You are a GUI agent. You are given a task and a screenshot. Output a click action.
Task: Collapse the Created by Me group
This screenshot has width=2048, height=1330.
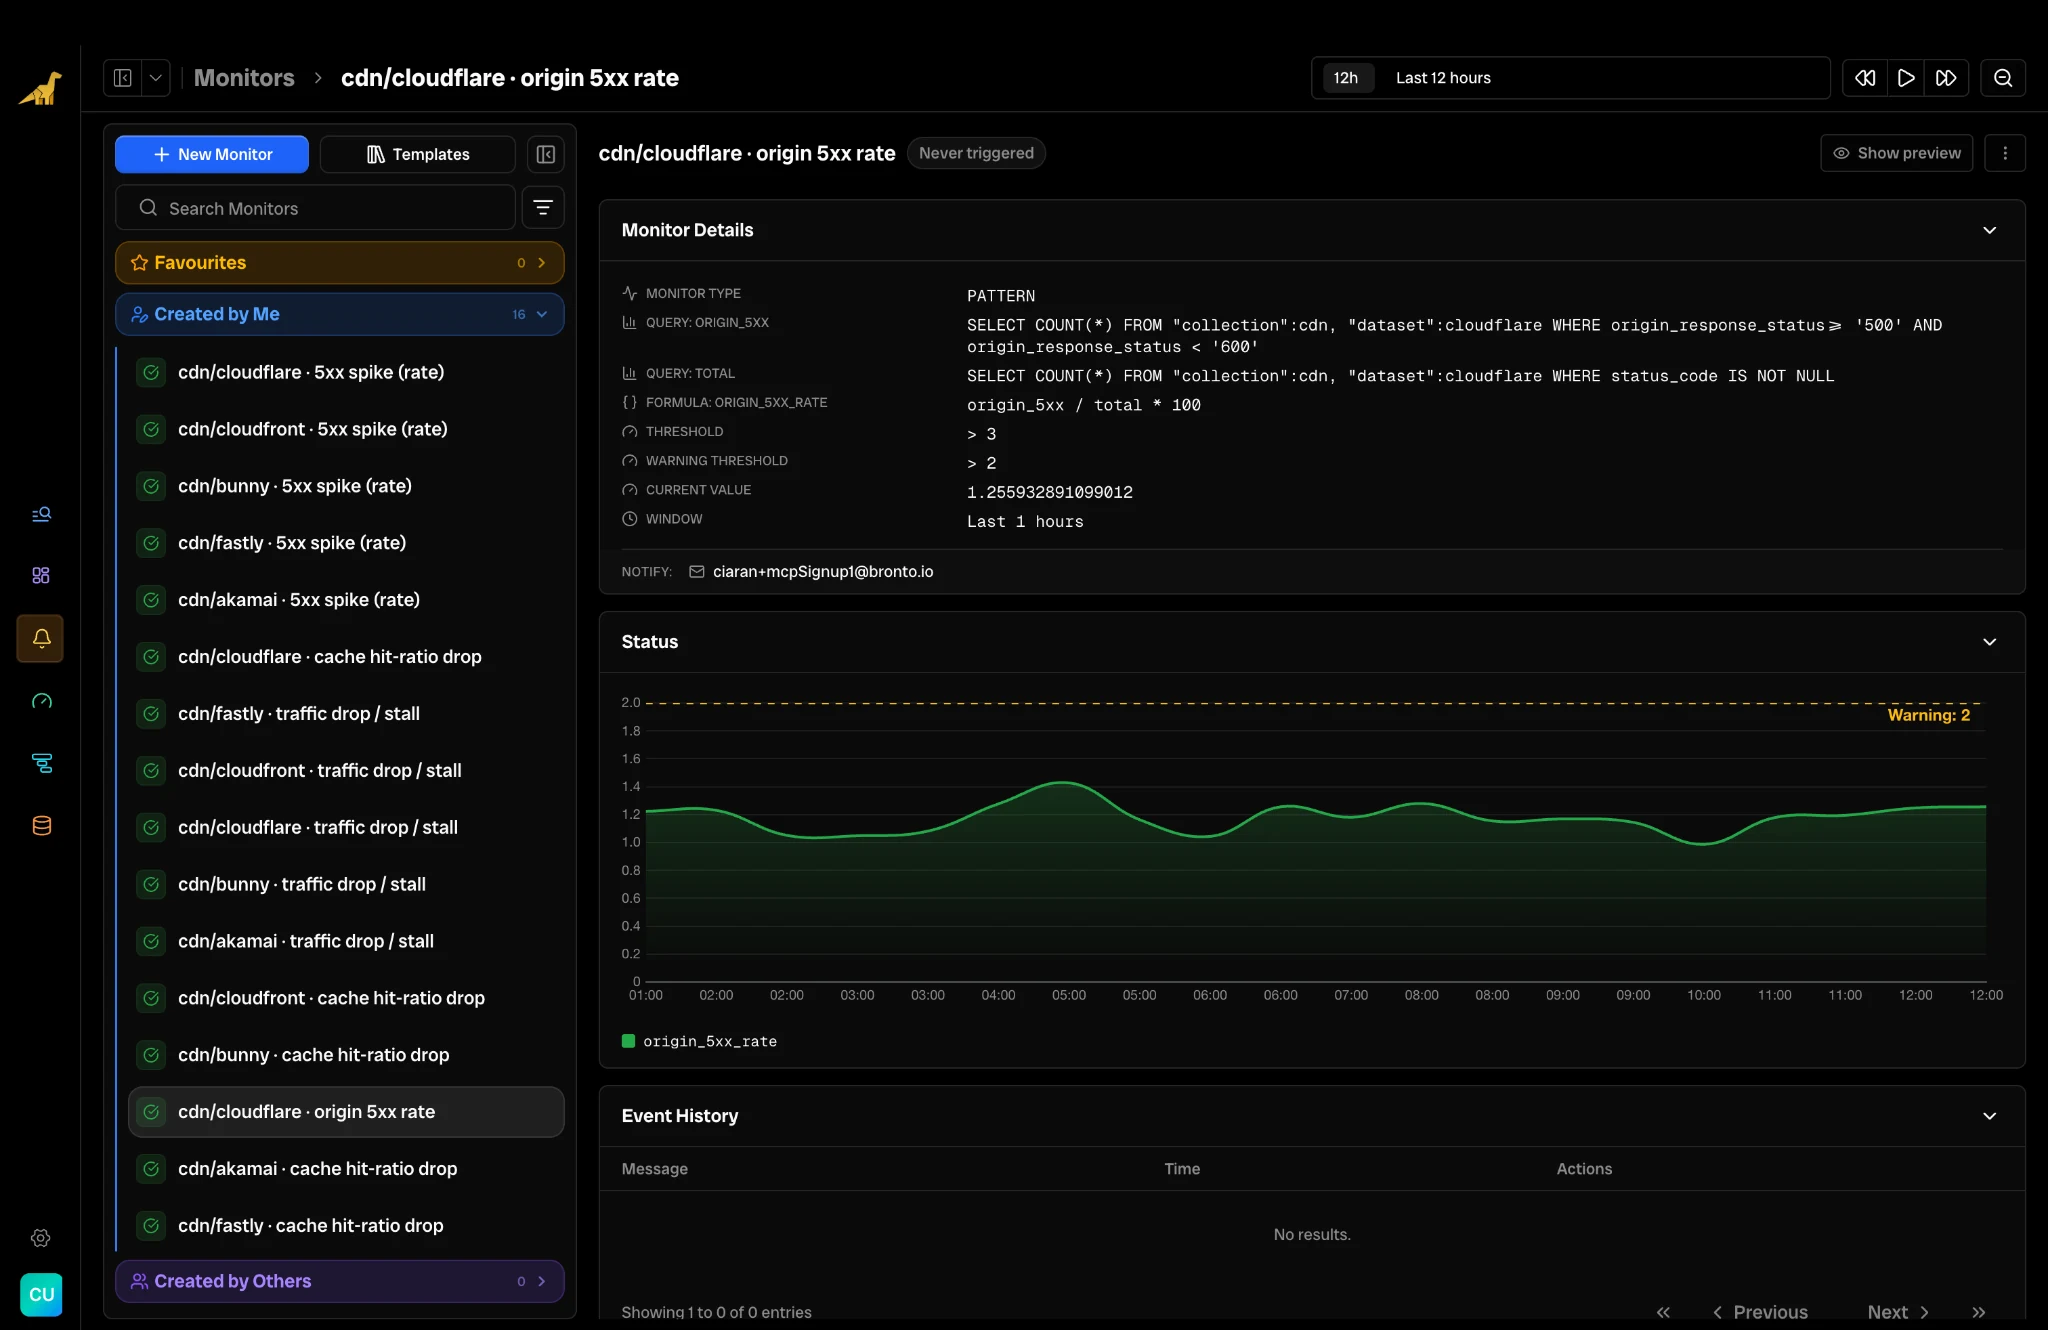[340, 314]
